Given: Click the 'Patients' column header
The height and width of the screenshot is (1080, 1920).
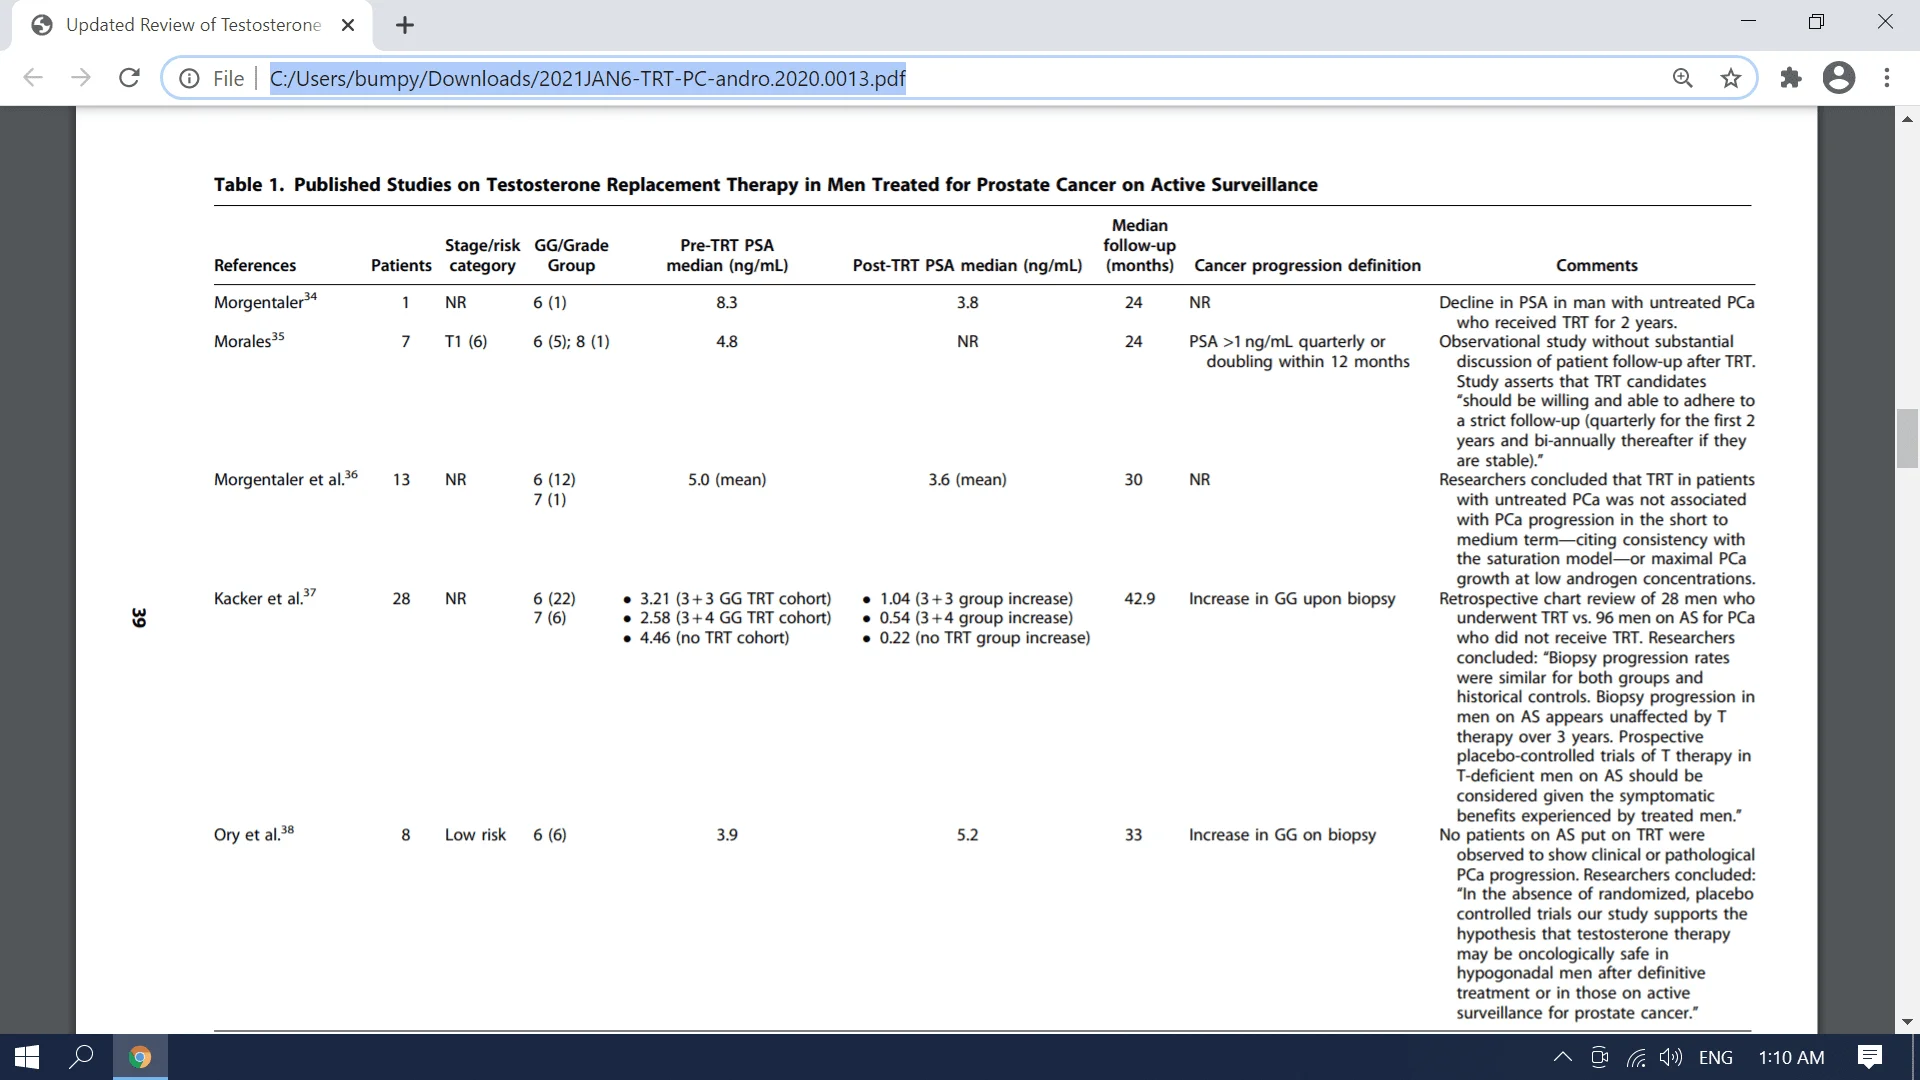Looking at the screenshot, I should click(401, 265).
